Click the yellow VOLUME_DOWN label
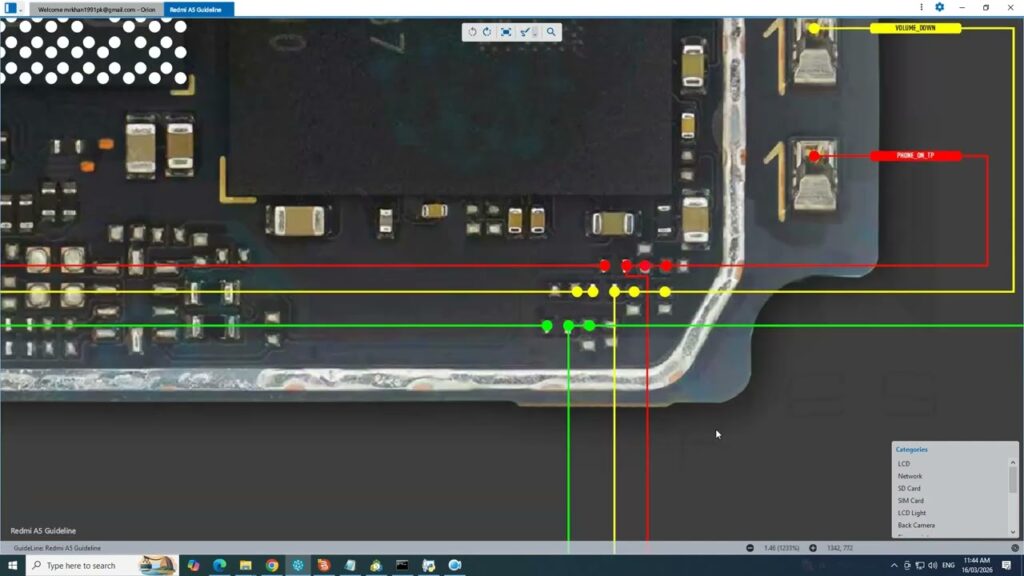Screen dimensions: 1024x576 pos(915,28)
